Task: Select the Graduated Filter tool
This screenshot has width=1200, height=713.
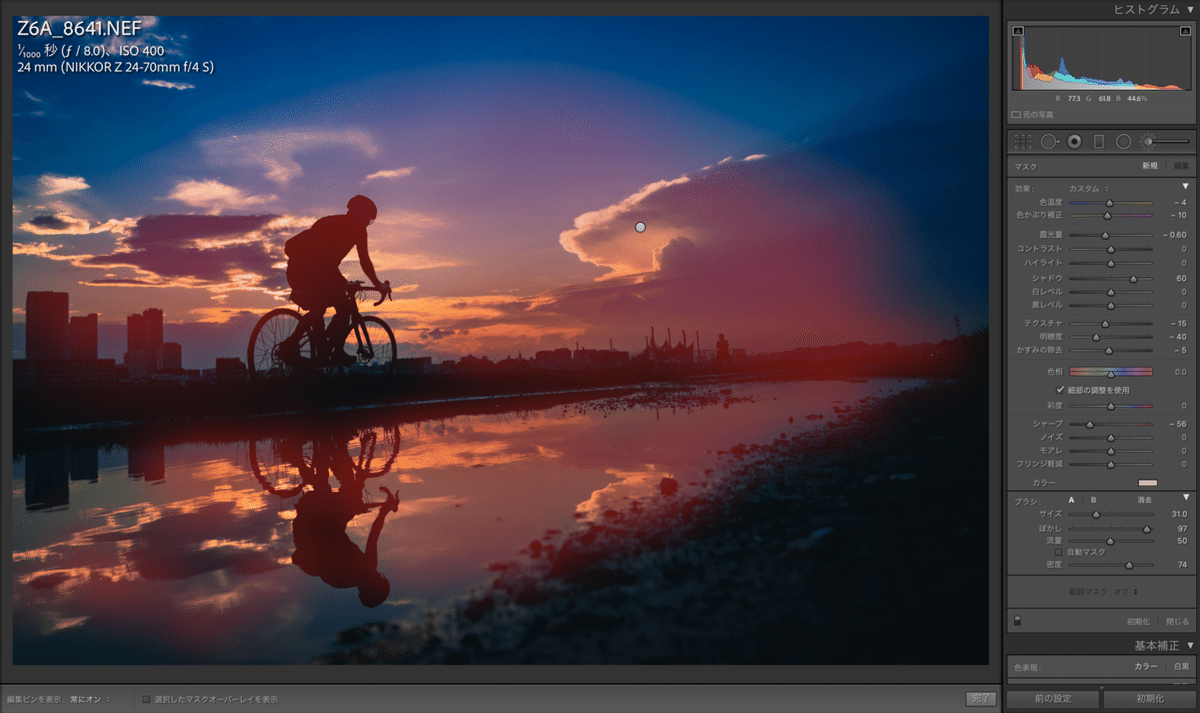Action: [1098, 142]
